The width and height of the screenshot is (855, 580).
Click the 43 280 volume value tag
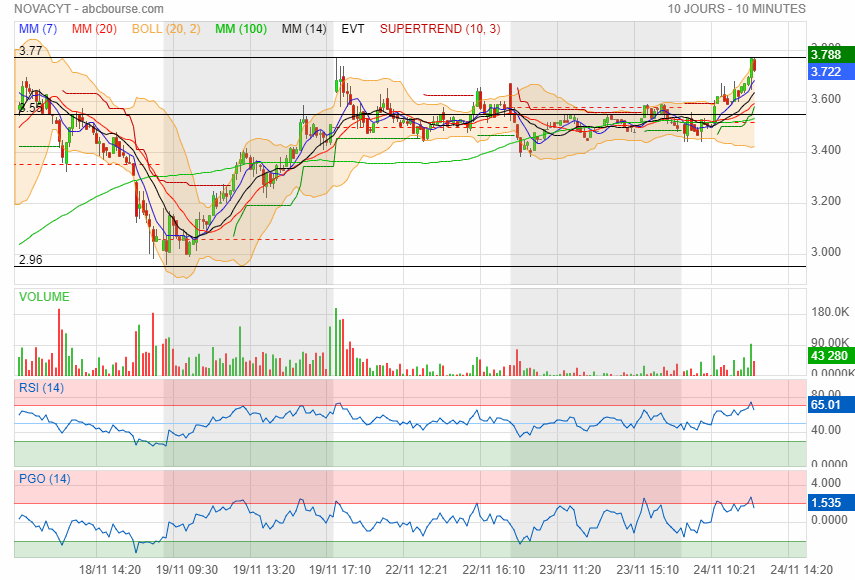point(830,356)
